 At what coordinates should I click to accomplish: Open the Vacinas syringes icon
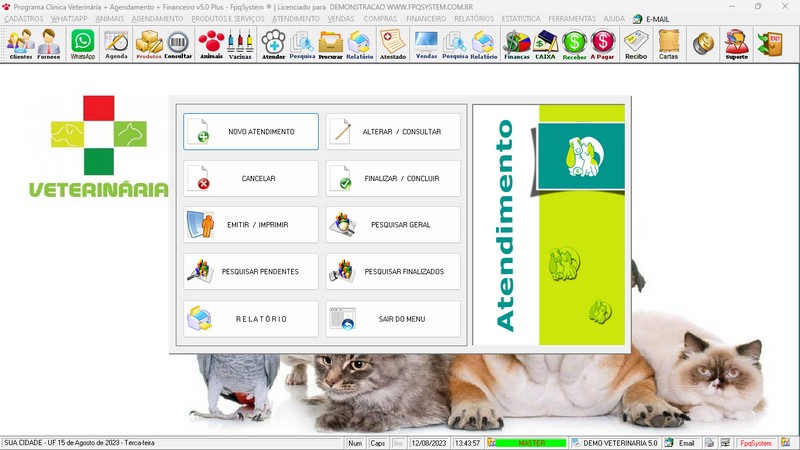tap(240, 44)
